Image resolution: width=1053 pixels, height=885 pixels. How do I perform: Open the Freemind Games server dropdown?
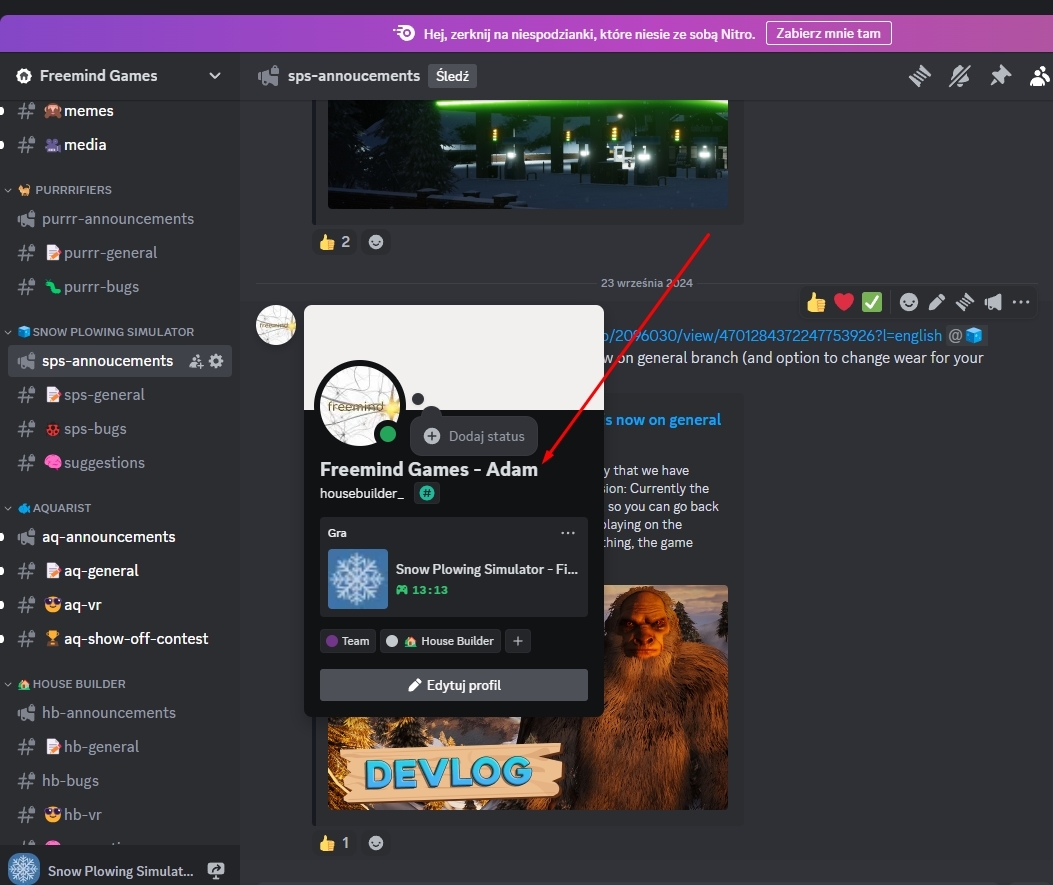click(214, 76)
